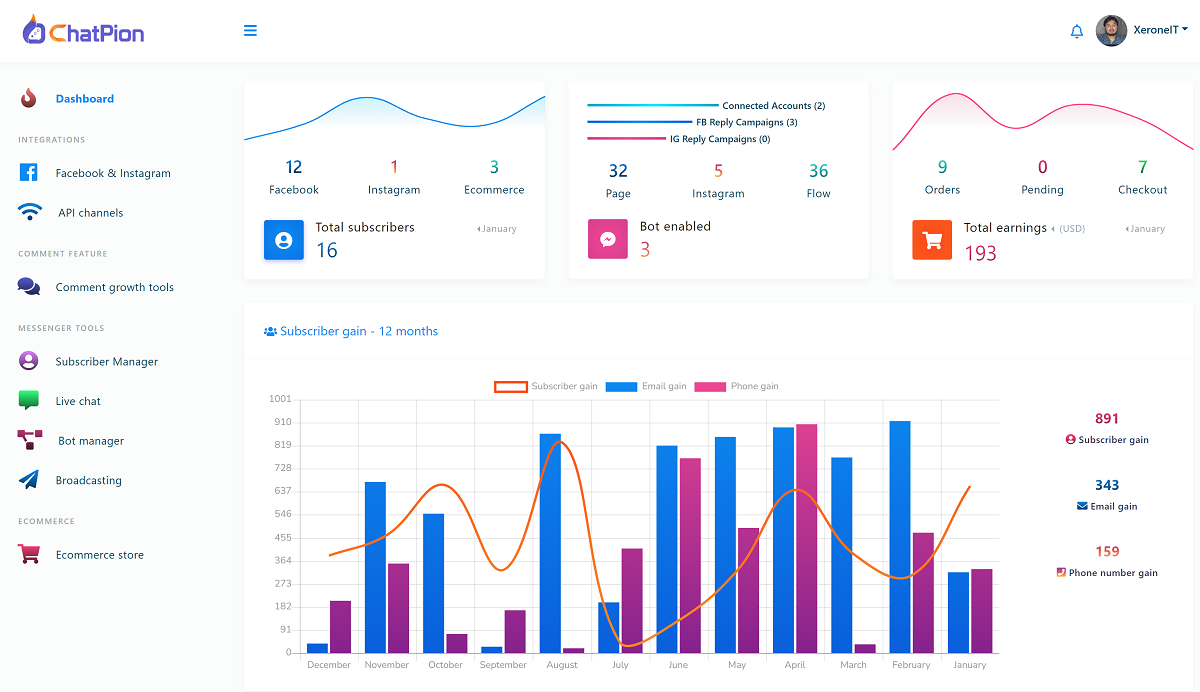Click the Facebook icon in sidebar
The image size is (1200, 692).
[29, 173]
